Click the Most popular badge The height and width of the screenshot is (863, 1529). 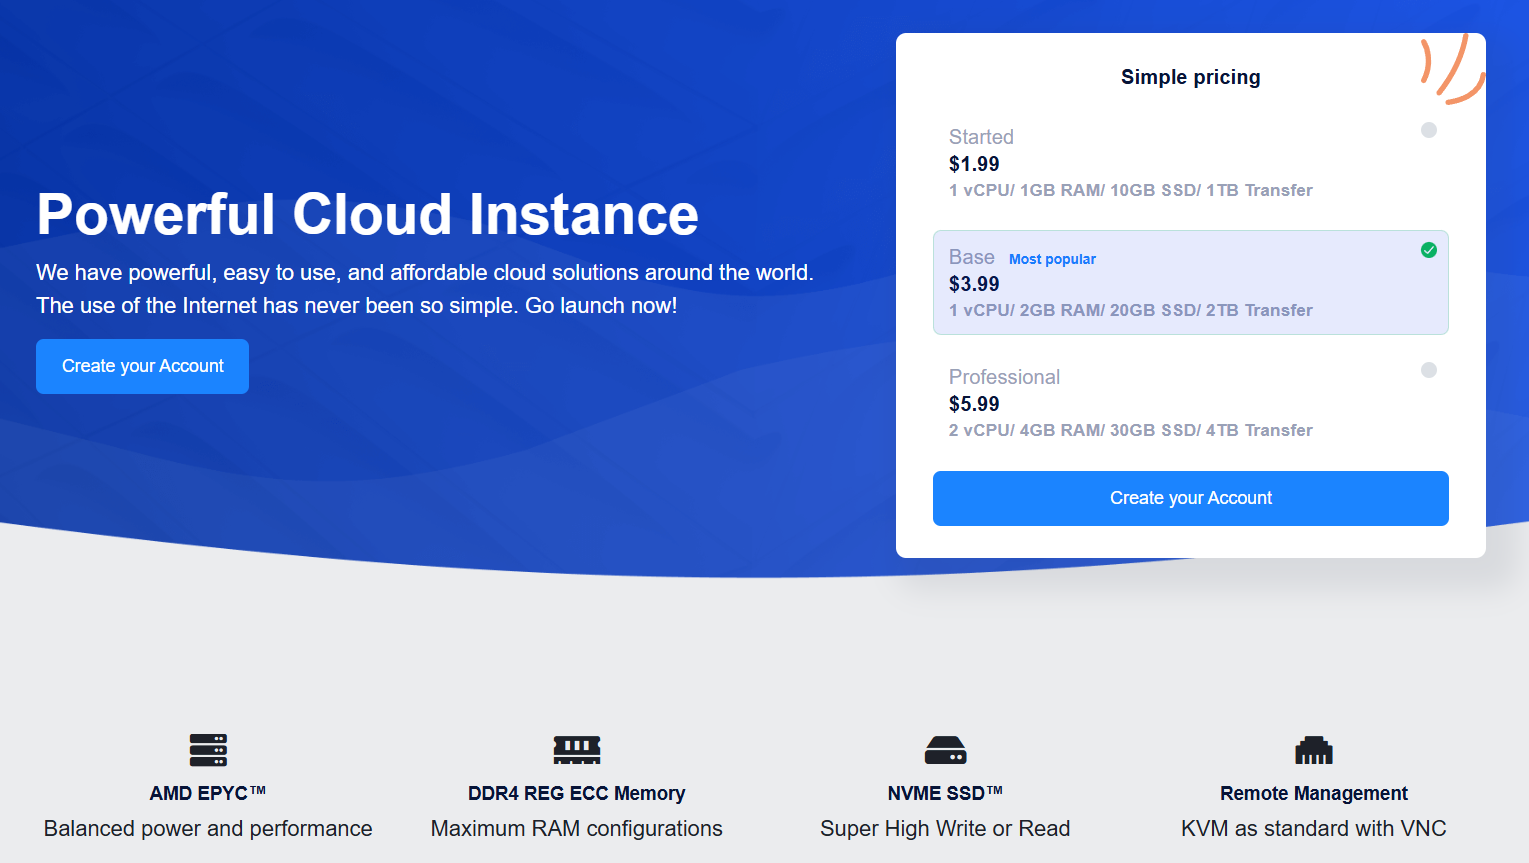click(x=1052, y=259)
